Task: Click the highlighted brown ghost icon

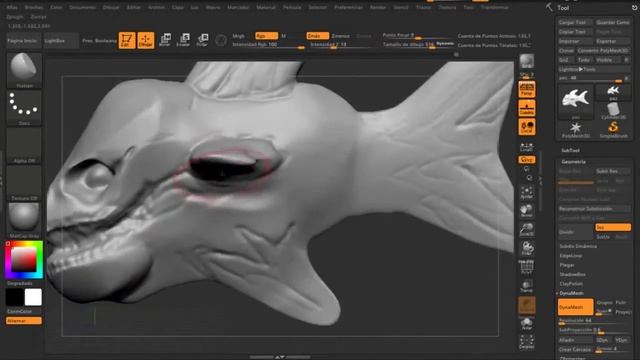Action: tap(527, 305)
